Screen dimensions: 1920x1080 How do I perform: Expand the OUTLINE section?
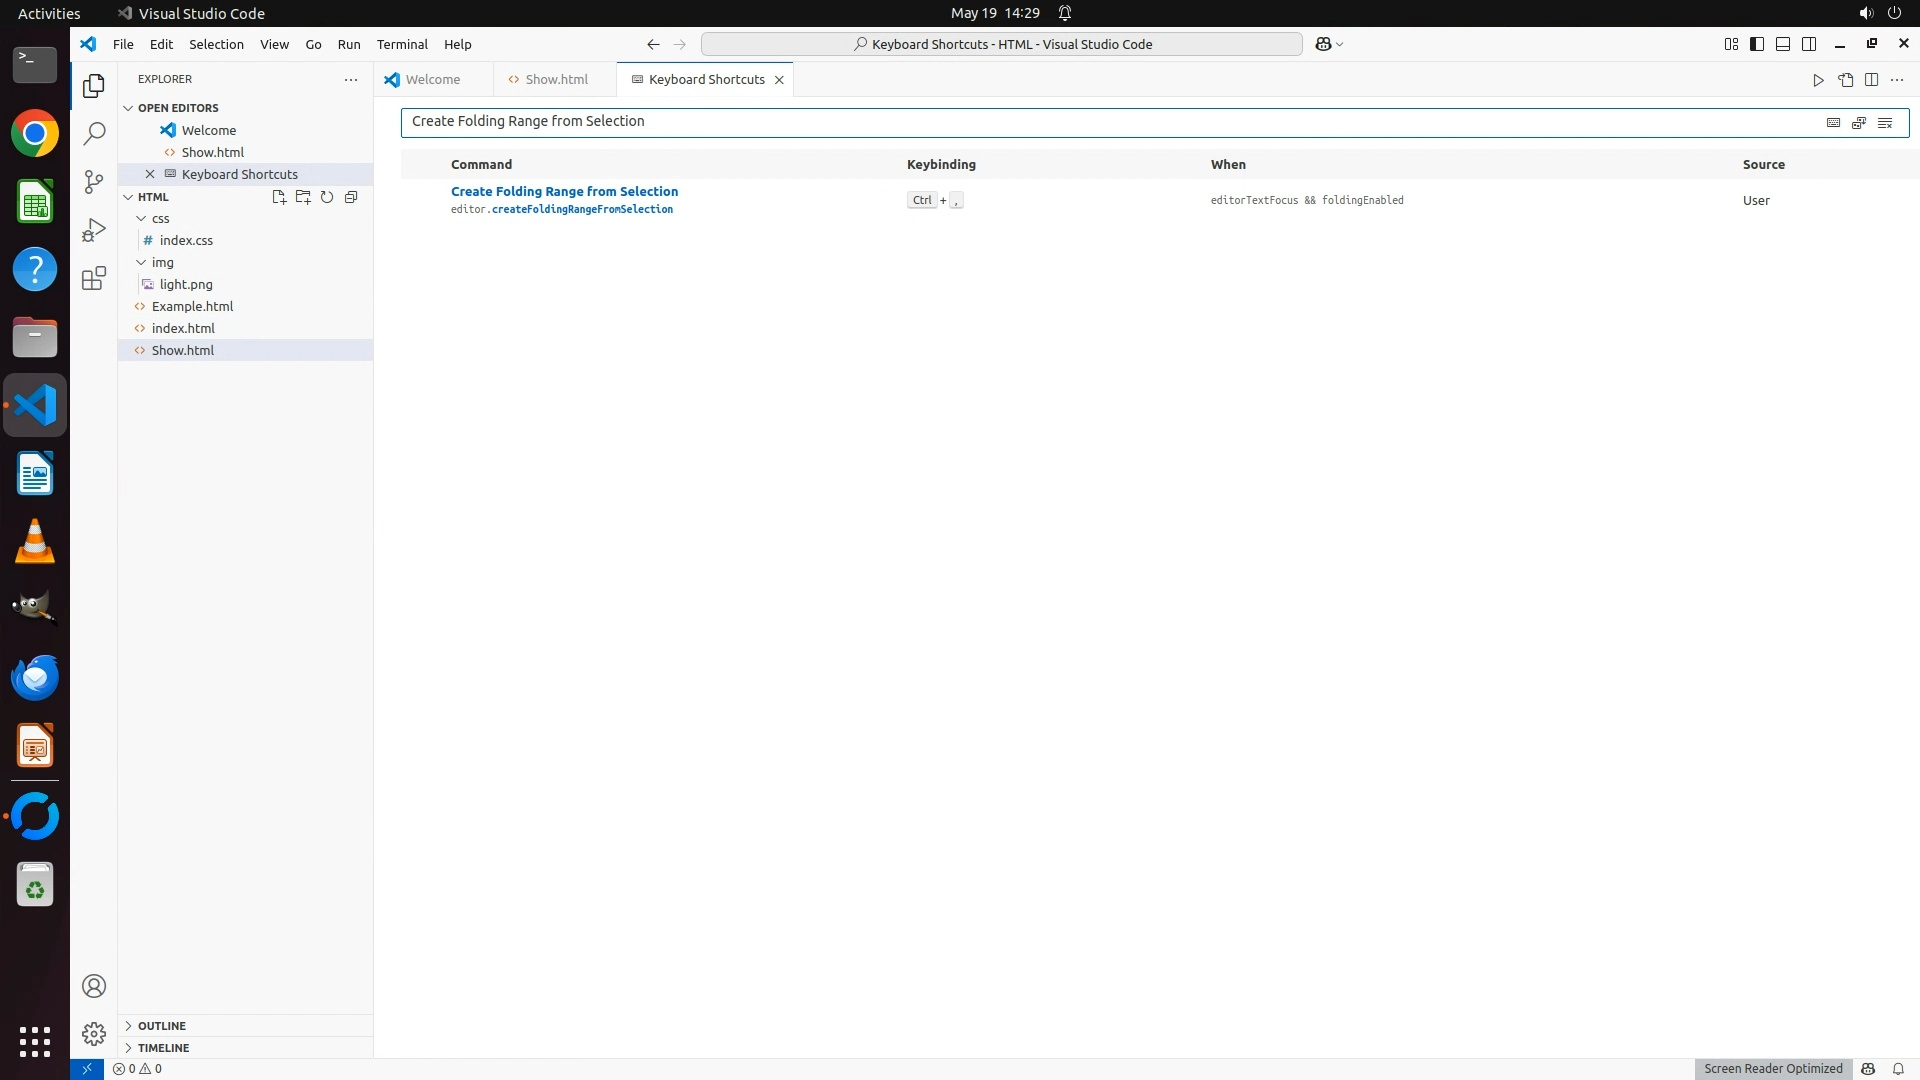[x=162, y=1026]
